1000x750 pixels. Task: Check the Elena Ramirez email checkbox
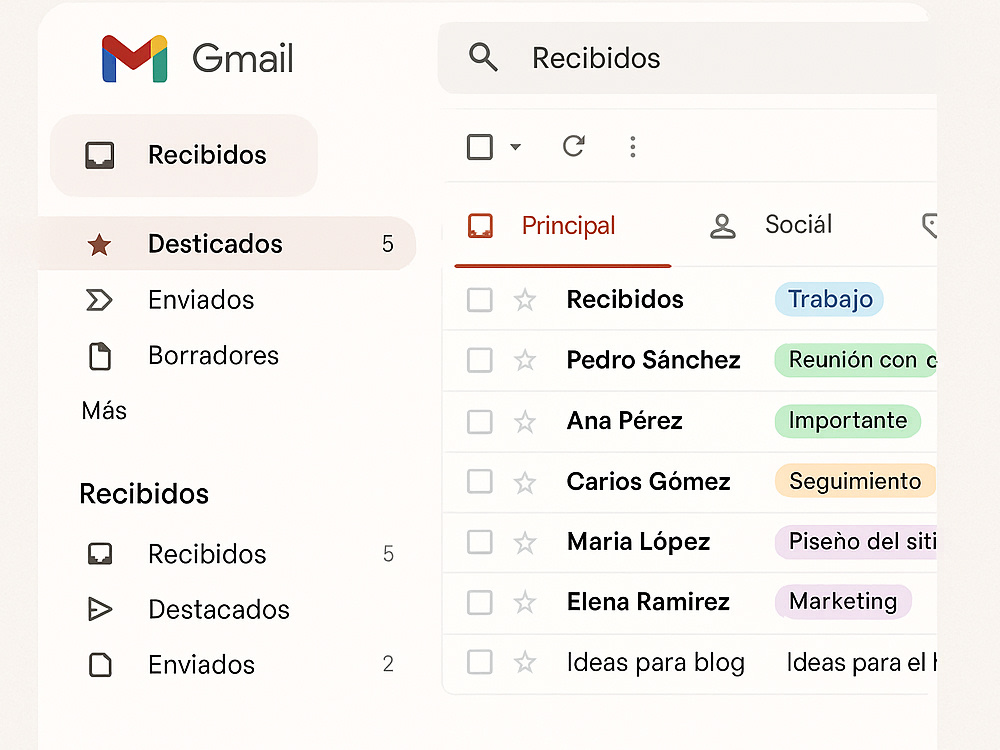click(480, 602)
